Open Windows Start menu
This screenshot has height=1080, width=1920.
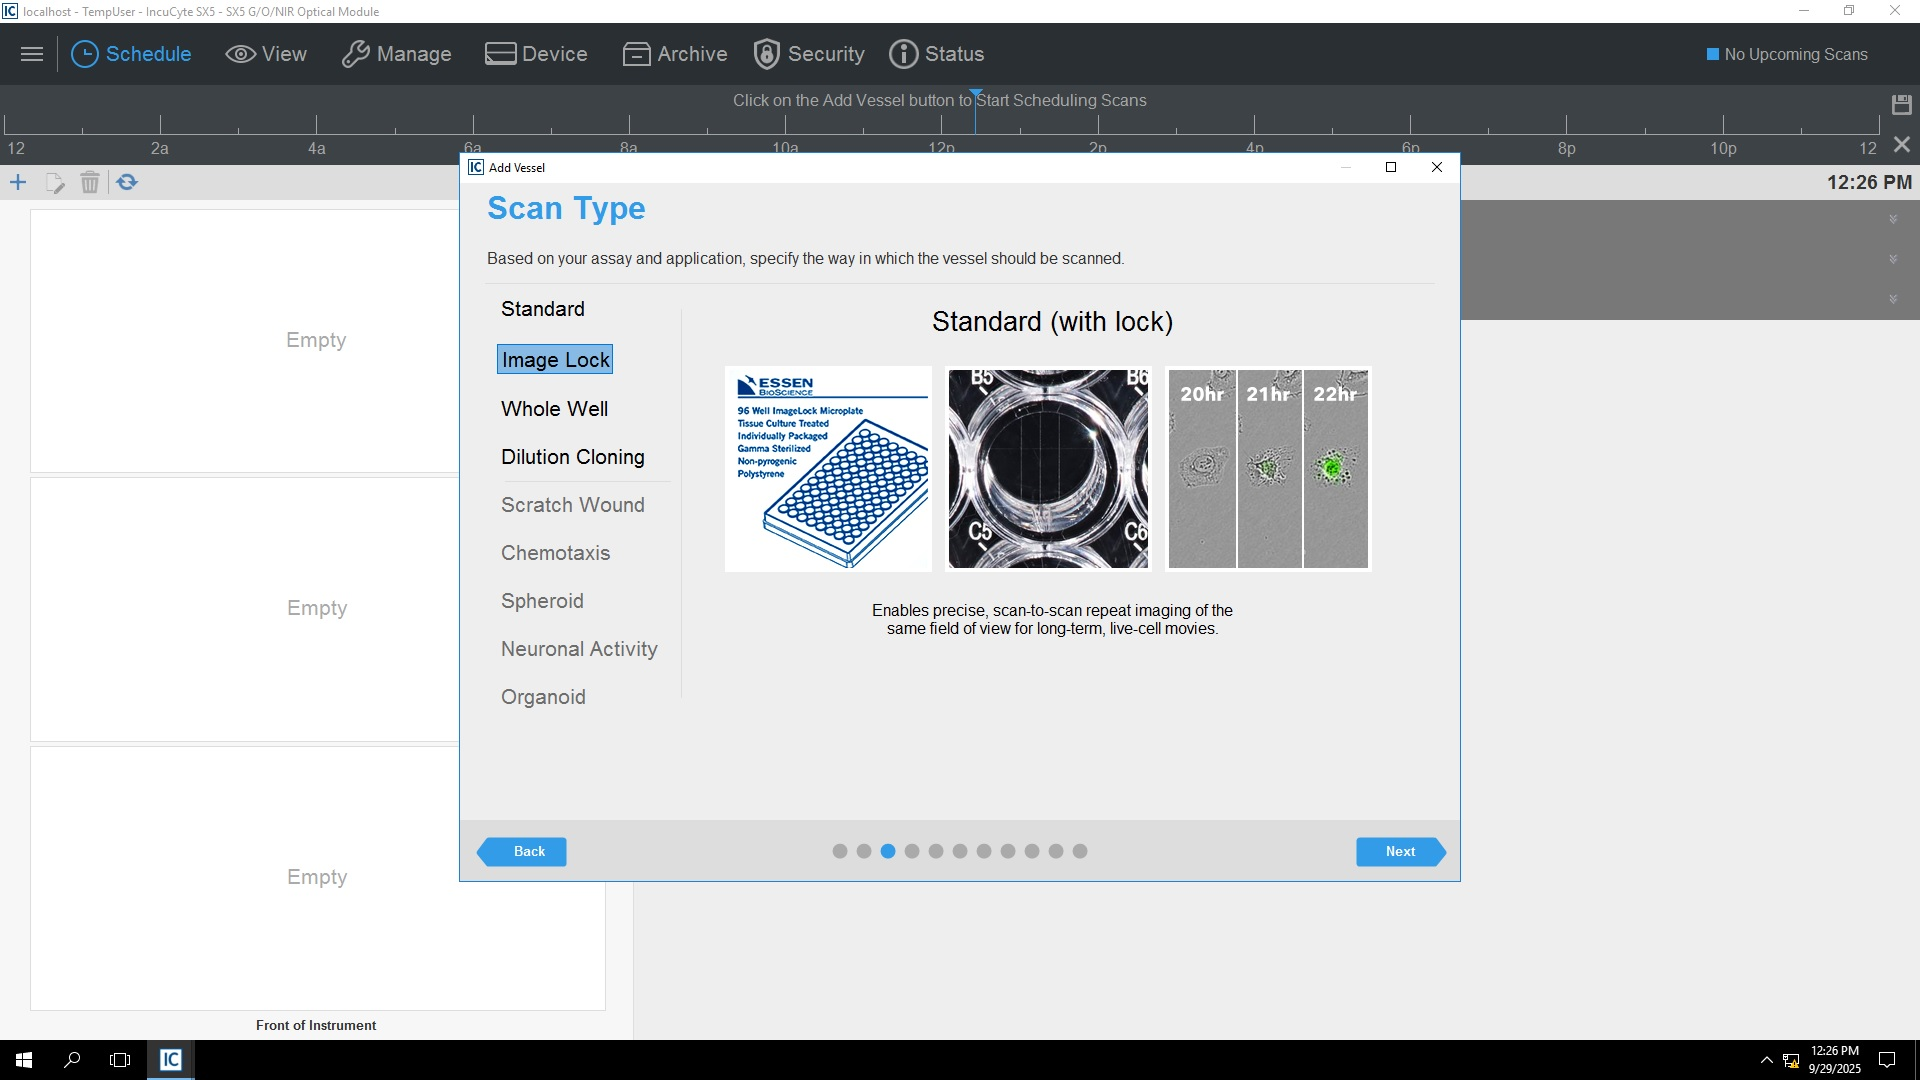tap(24, 1060)
